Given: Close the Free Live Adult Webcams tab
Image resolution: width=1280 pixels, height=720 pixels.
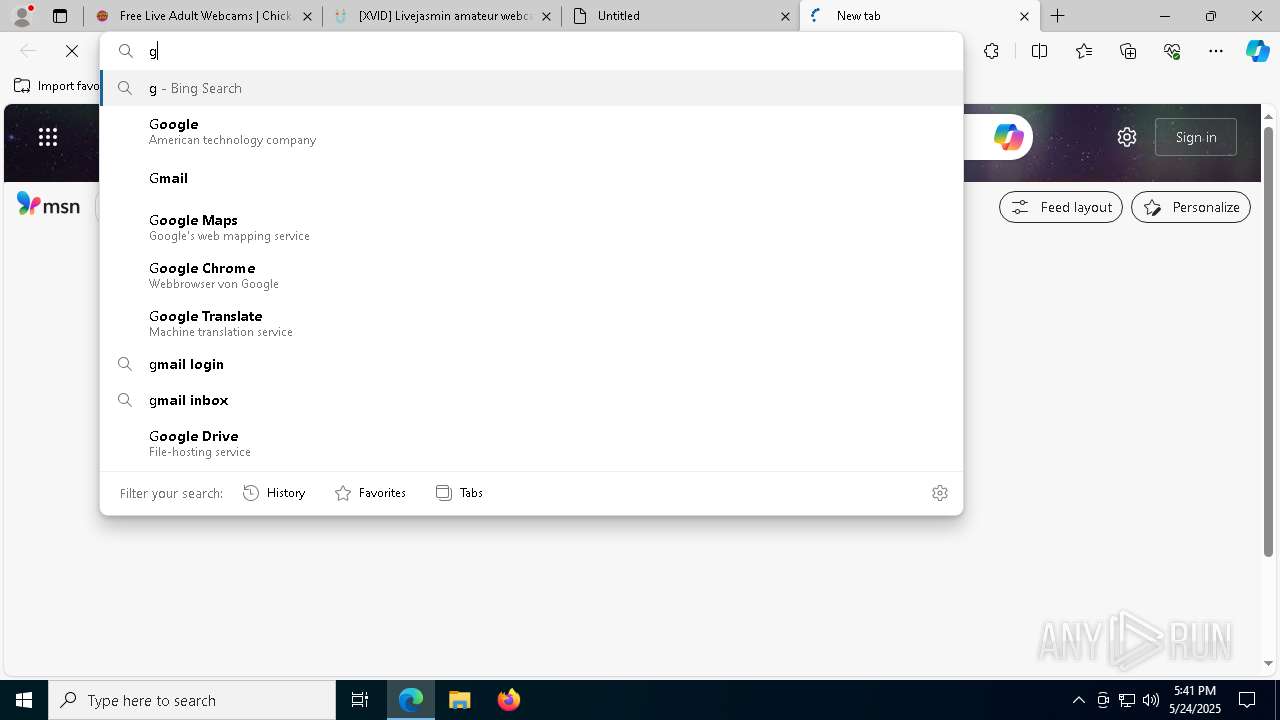Looking at the screenshot, I should point(308,16).
